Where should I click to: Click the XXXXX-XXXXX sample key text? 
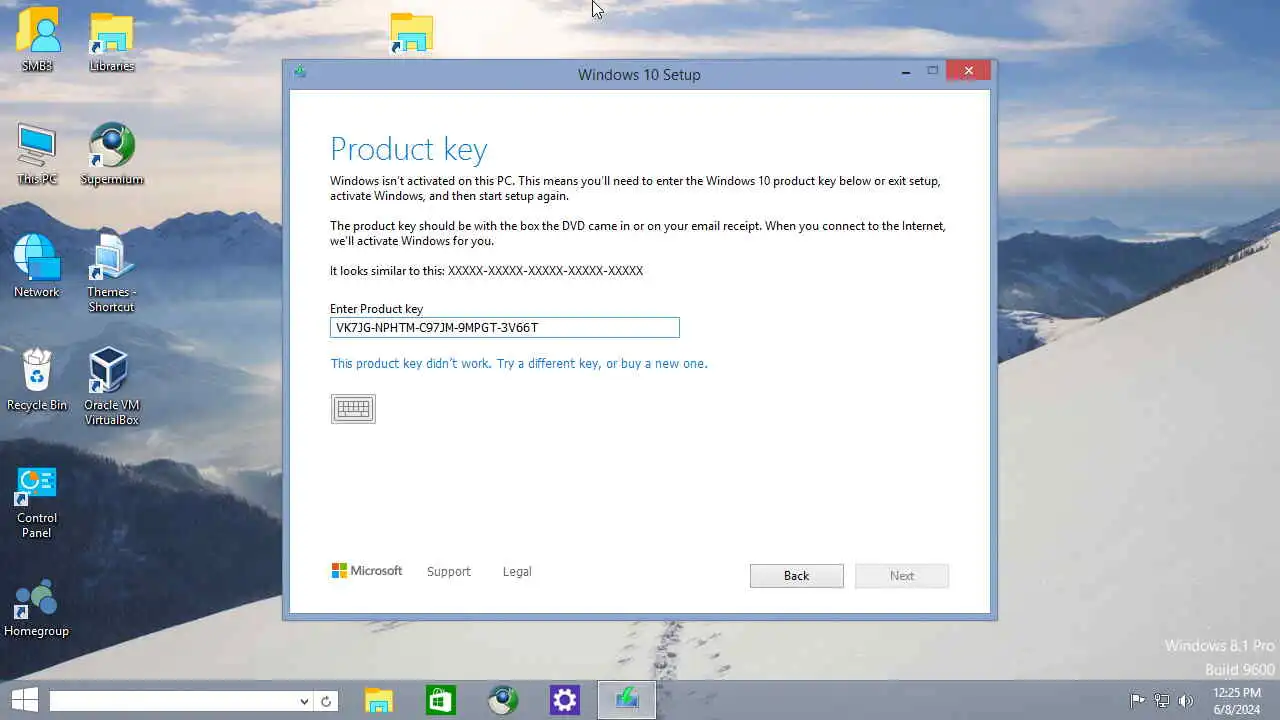coord(545,271)
